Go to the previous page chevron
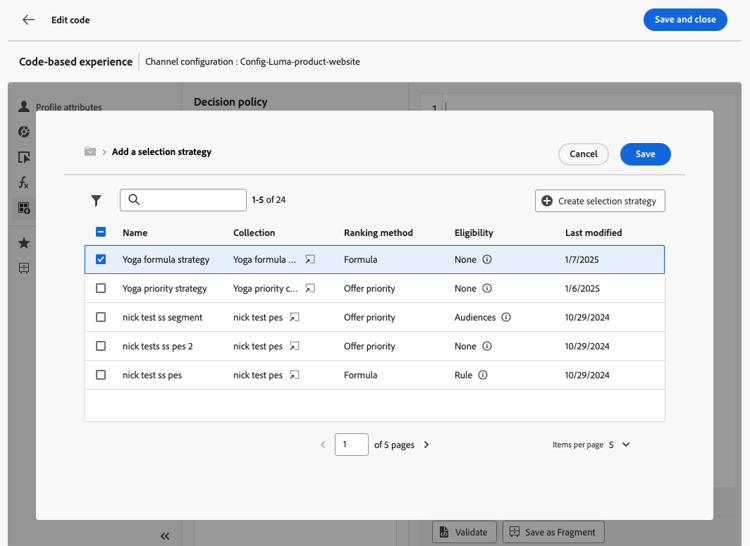The height and width of the screenshot is (546, 750). coord(322,445)
